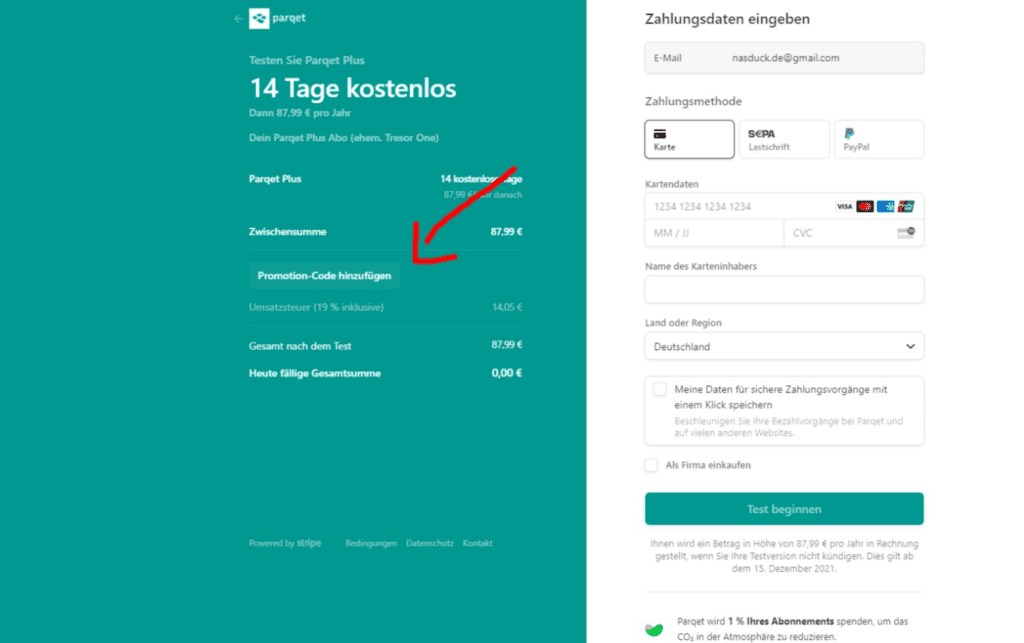Click the Zwischensumme 87,99 € amount
Image resolution: width=1024 pixels, height=643 pixels.
(x=506, y=232)
